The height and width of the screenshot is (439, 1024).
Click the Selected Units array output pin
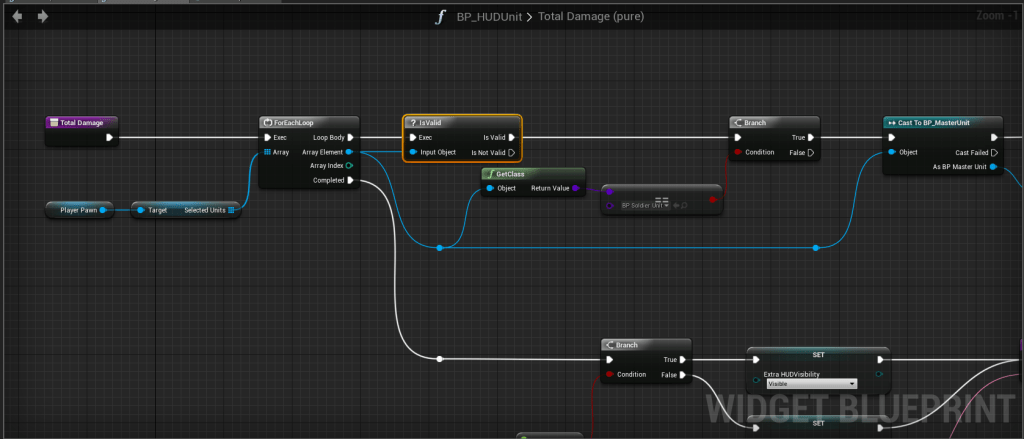pyautogui.click(x=231, y=210)
